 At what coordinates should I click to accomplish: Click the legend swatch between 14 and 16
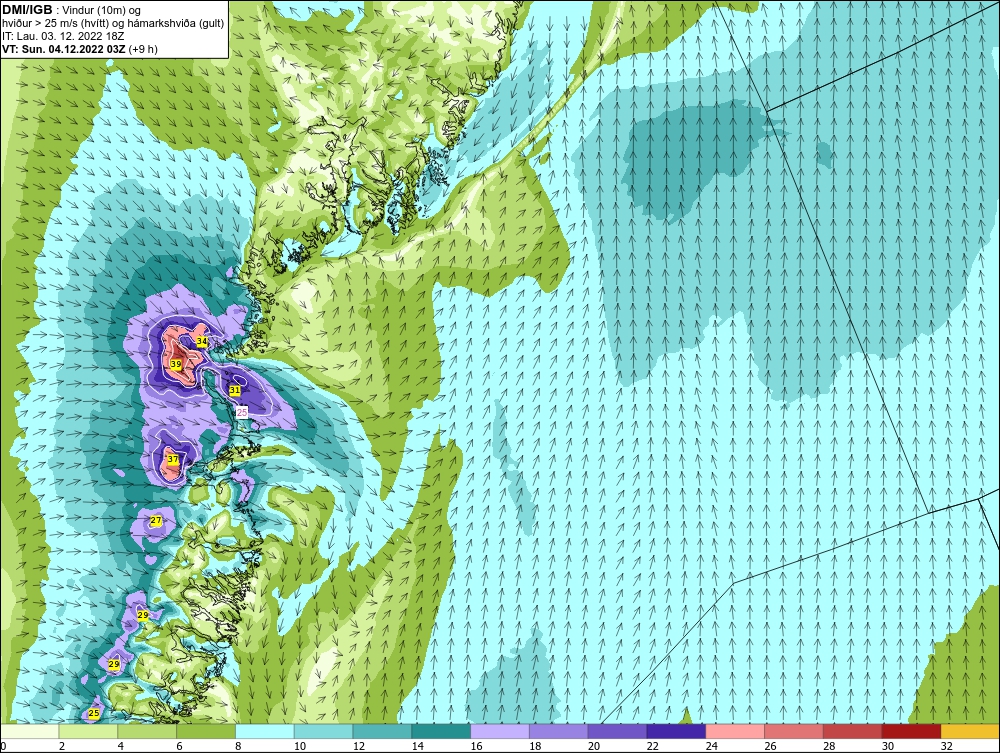tap(441, 731)
